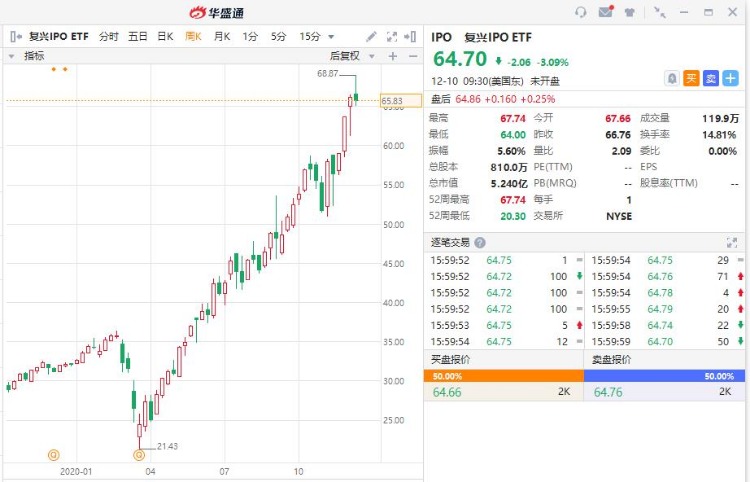Image resolution: width=750 pixels, height=482 pixels.
Task: Click the 成交量 value 119.9万
Action: coord(720,119)
